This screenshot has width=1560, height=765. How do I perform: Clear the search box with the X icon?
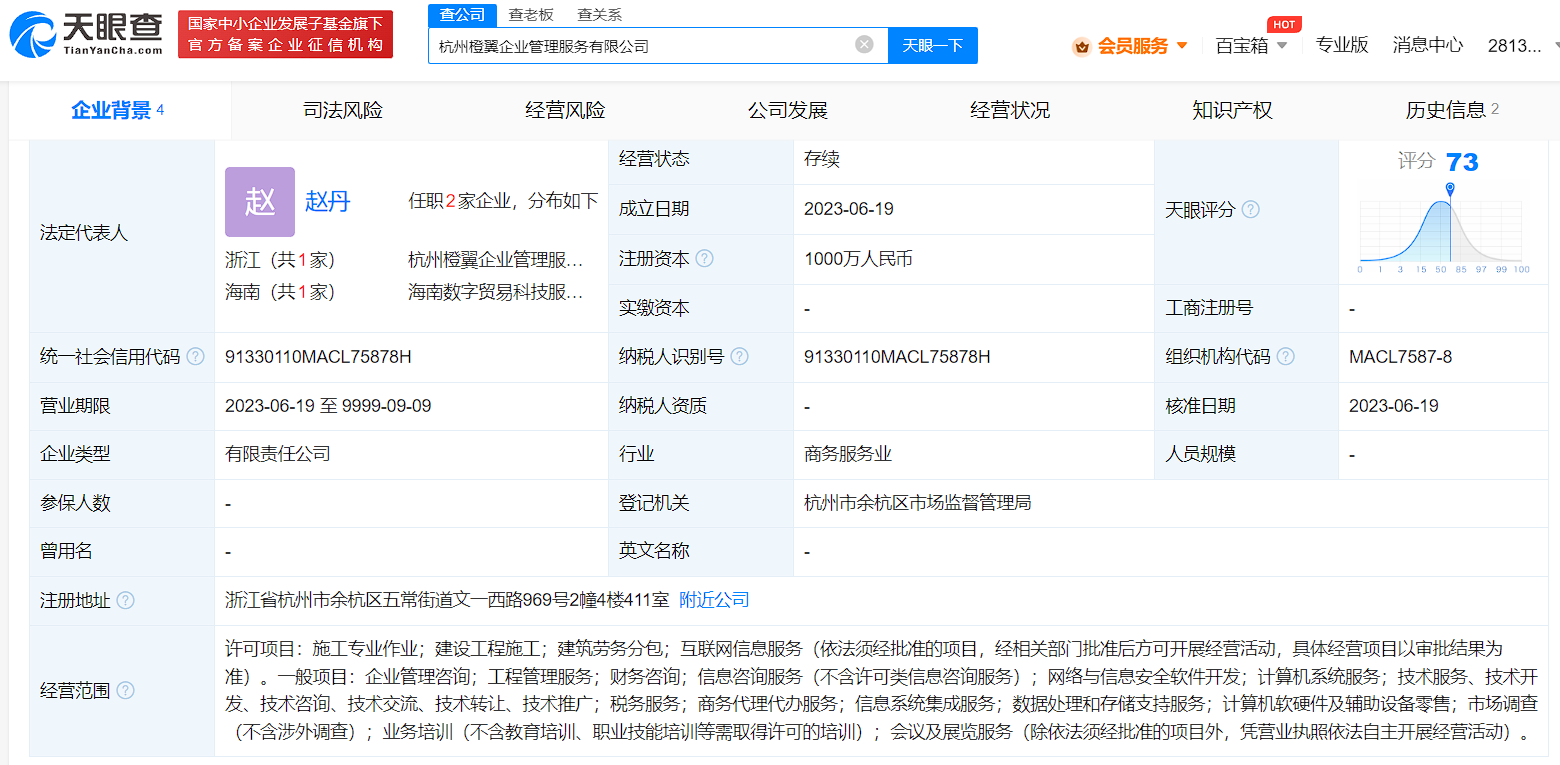coord(864,45)
